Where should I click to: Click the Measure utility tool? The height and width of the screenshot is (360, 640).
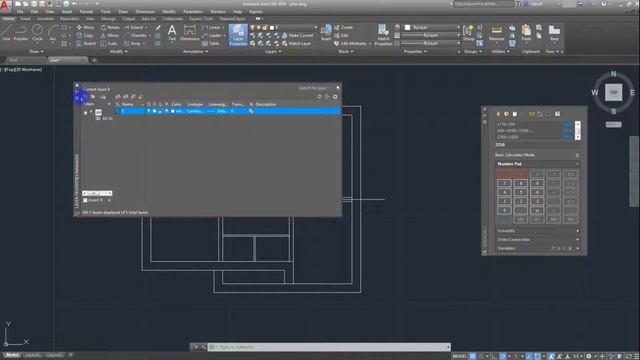(x=496, y=33)
